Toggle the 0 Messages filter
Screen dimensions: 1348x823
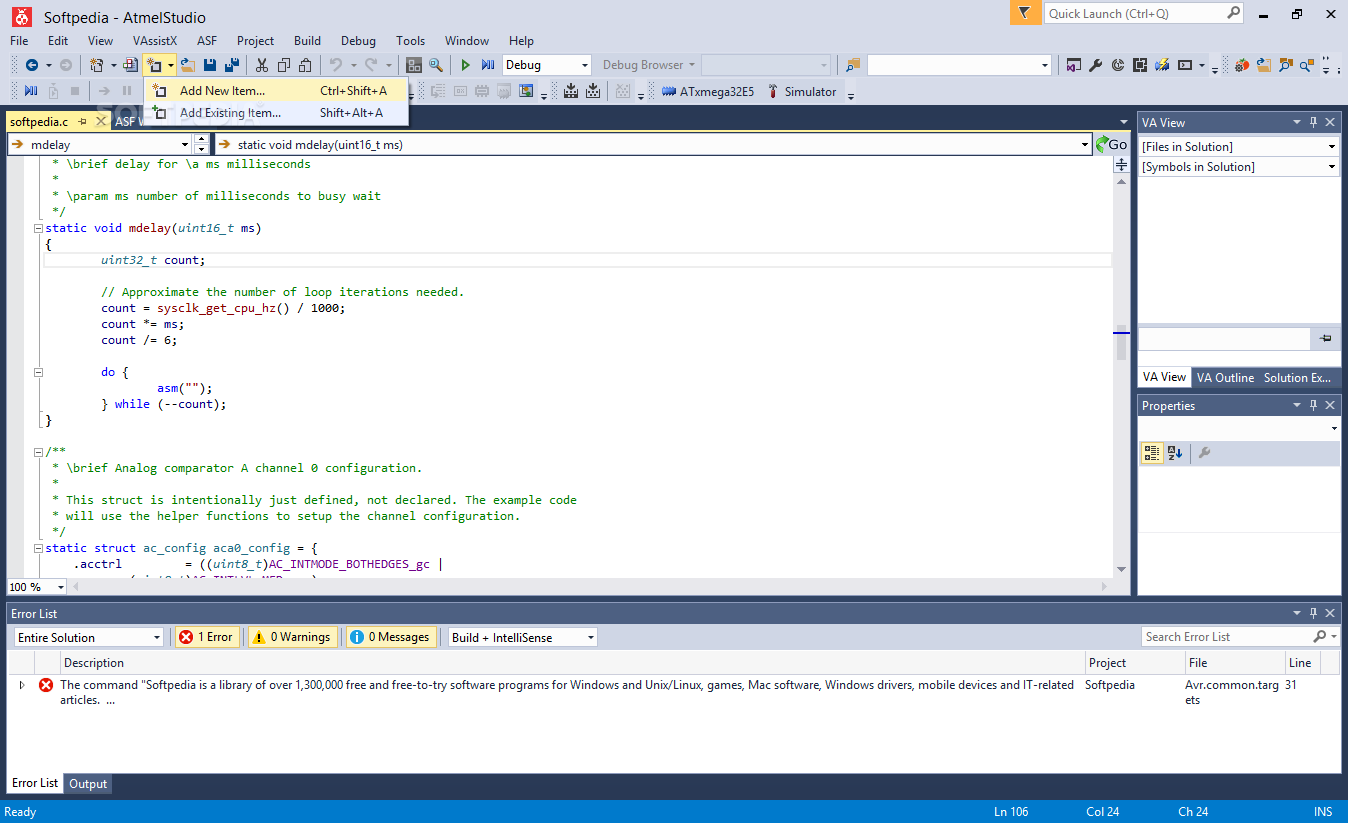pos(392,637)
